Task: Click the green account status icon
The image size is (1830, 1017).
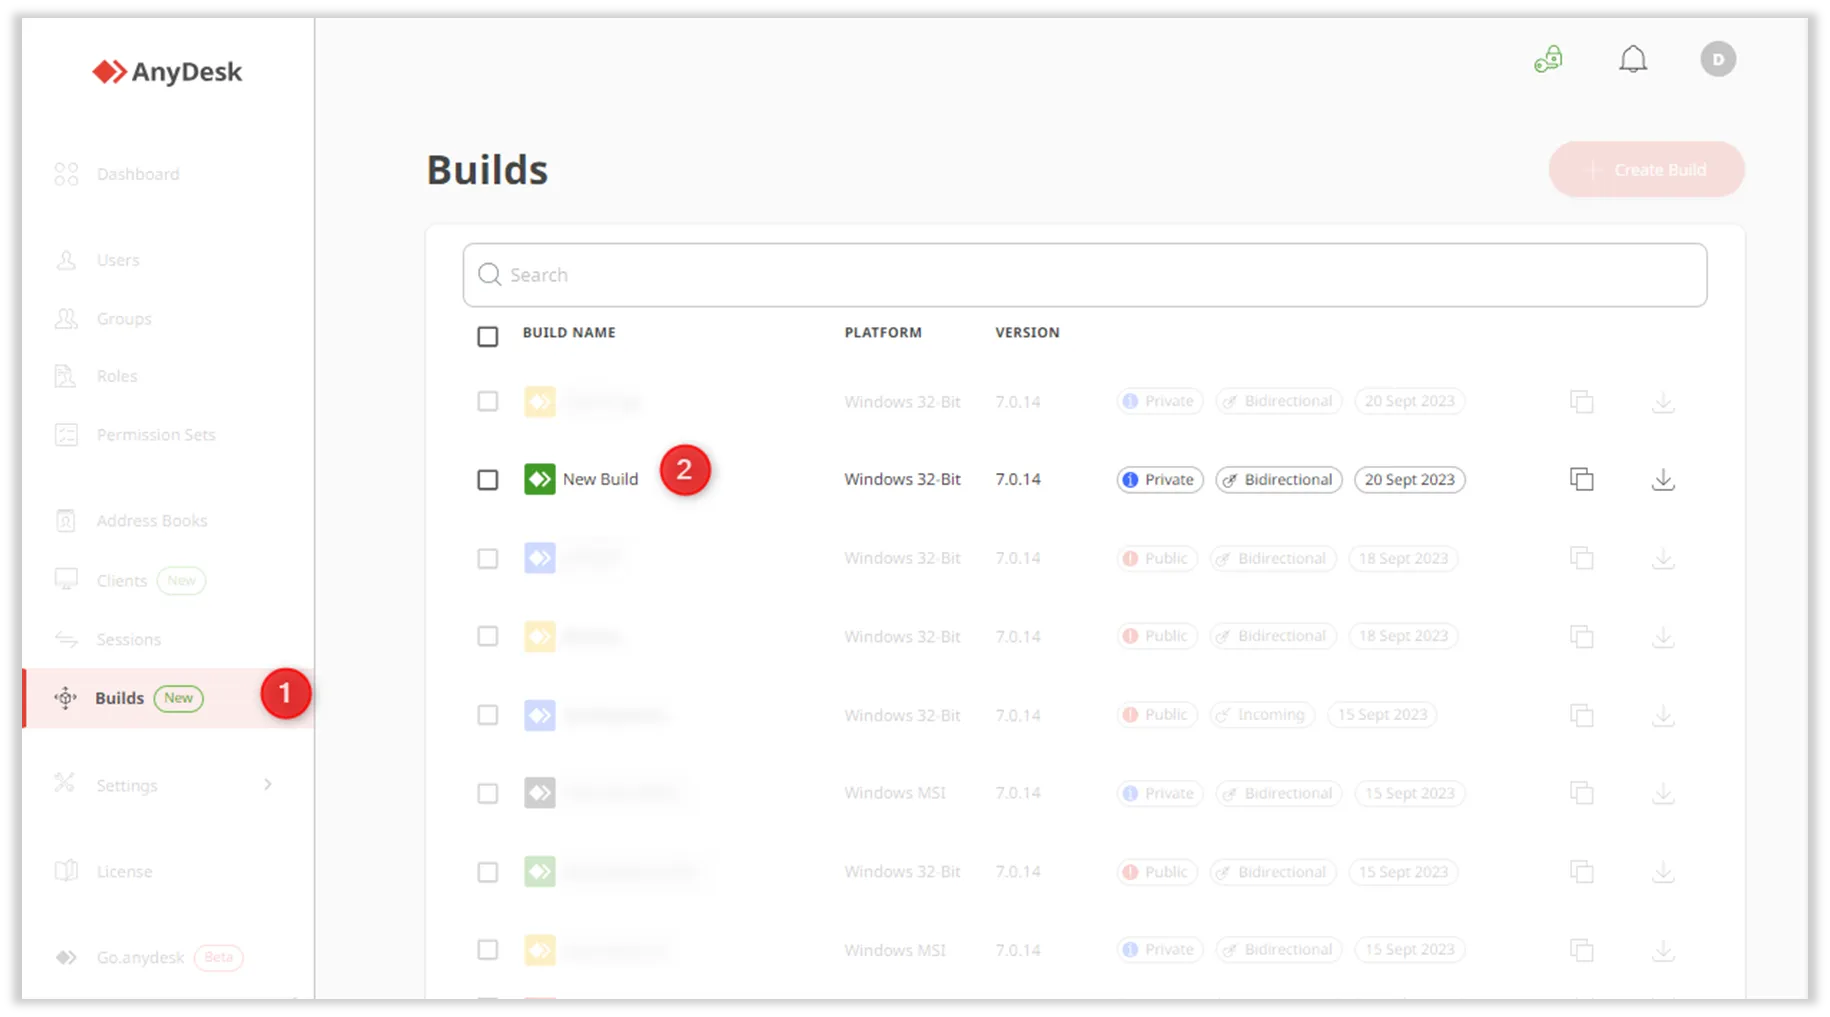Action: (x=1548, y=60)
